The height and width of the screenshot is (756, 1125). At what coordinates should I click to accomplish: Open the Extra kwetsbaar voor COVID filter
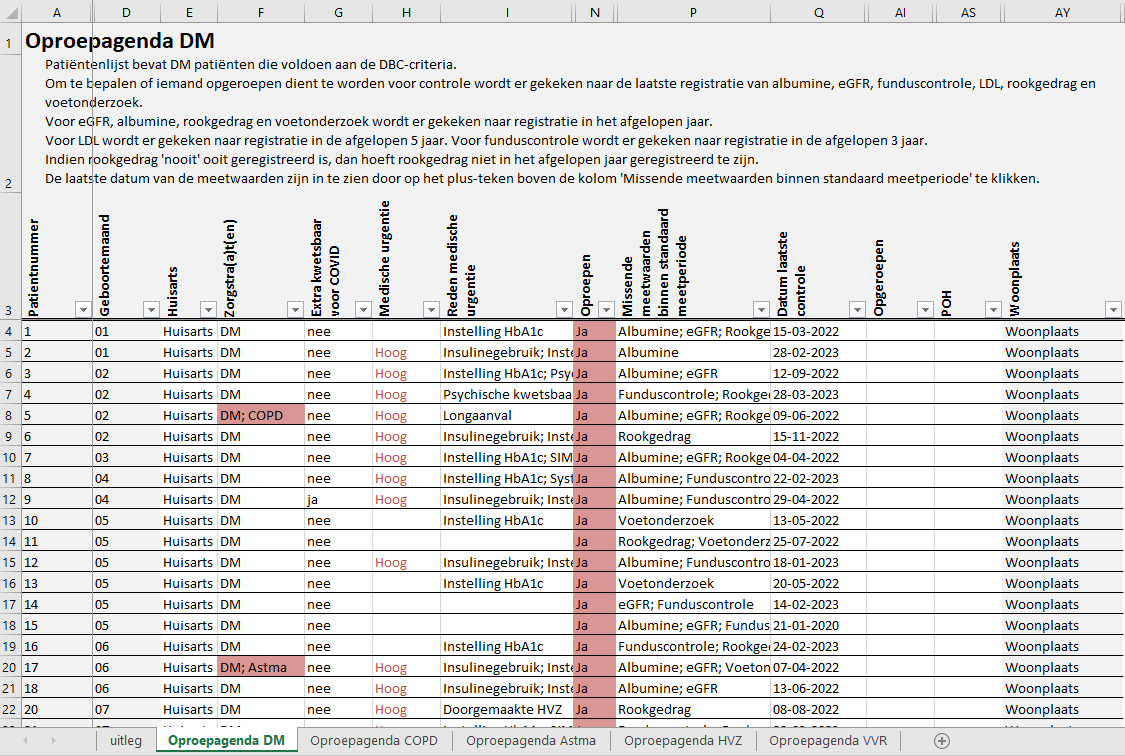[x=363, y=310]
